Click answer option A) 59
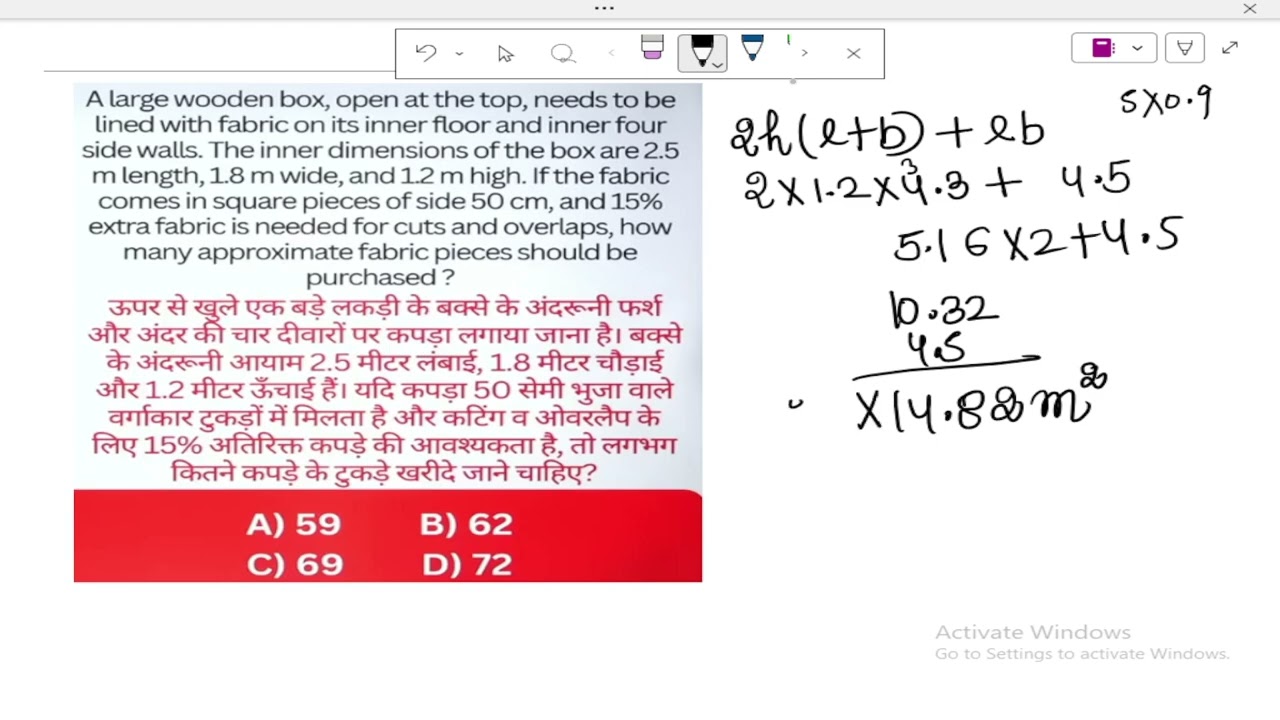The width and height of the screenshot is (1280, 720). click(x=293, y=524)
